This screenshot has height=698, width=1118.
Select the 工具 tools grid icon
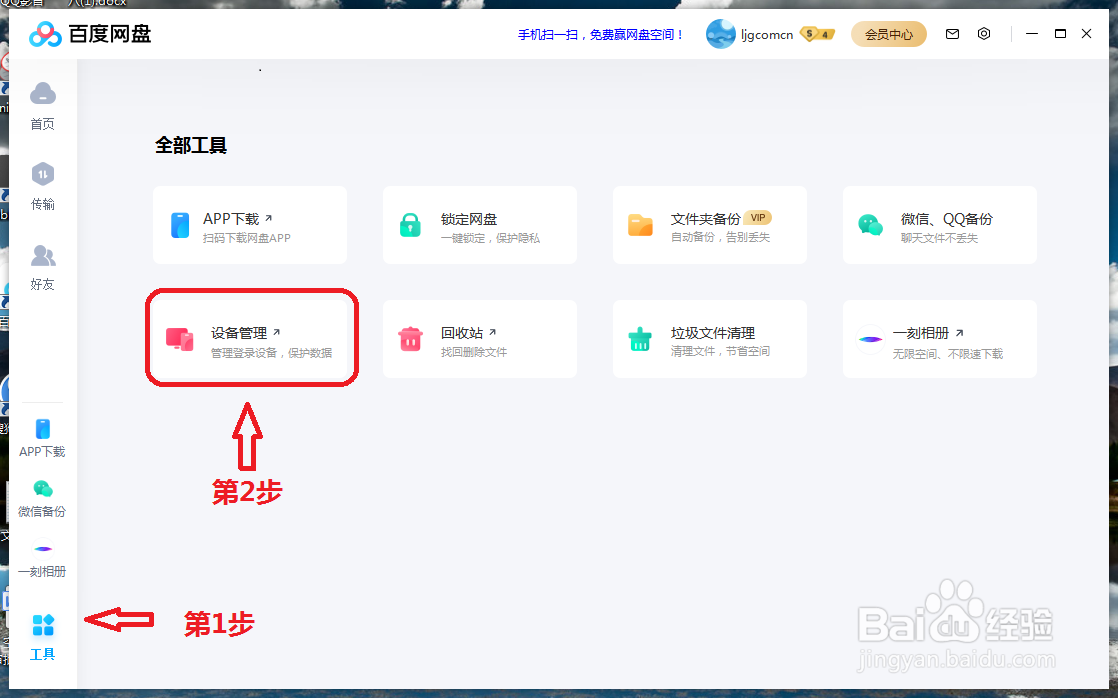[x=43, y=625]
